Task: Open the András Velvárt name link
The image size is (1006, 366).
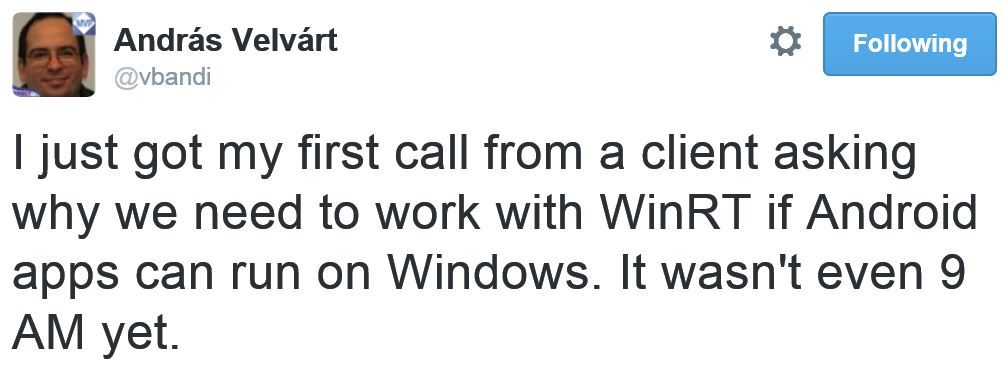Action: (x=225, y=41)
